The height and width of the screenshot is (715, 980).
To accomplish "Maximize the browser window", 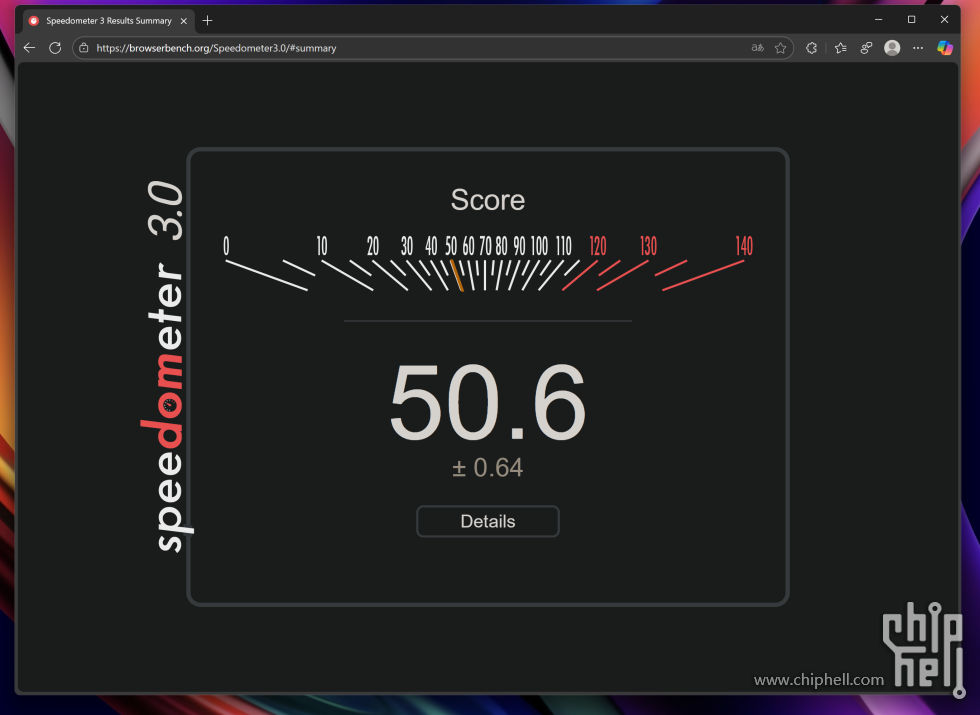I will [x=911, y=19].
